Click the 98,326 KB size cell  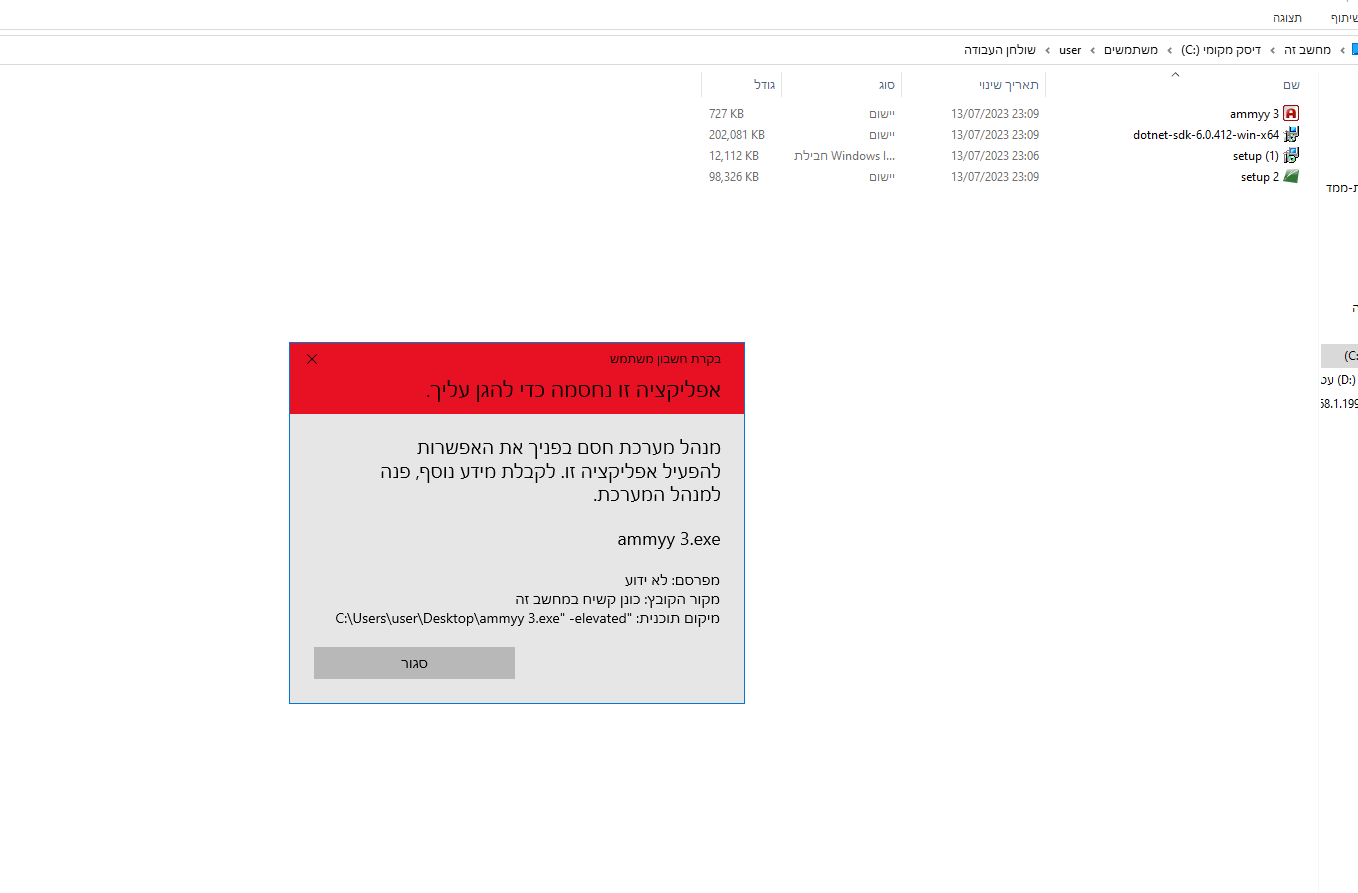pyautogui.click(x=734, y=177)
